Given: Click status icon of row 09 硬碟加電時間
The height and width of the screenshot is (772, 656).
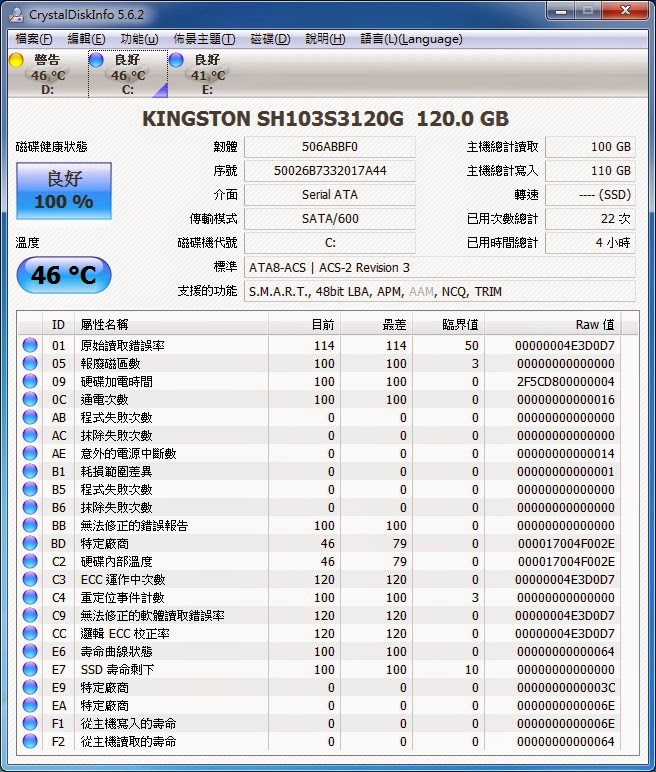Looking at the screenshot, I should (30, 381).
